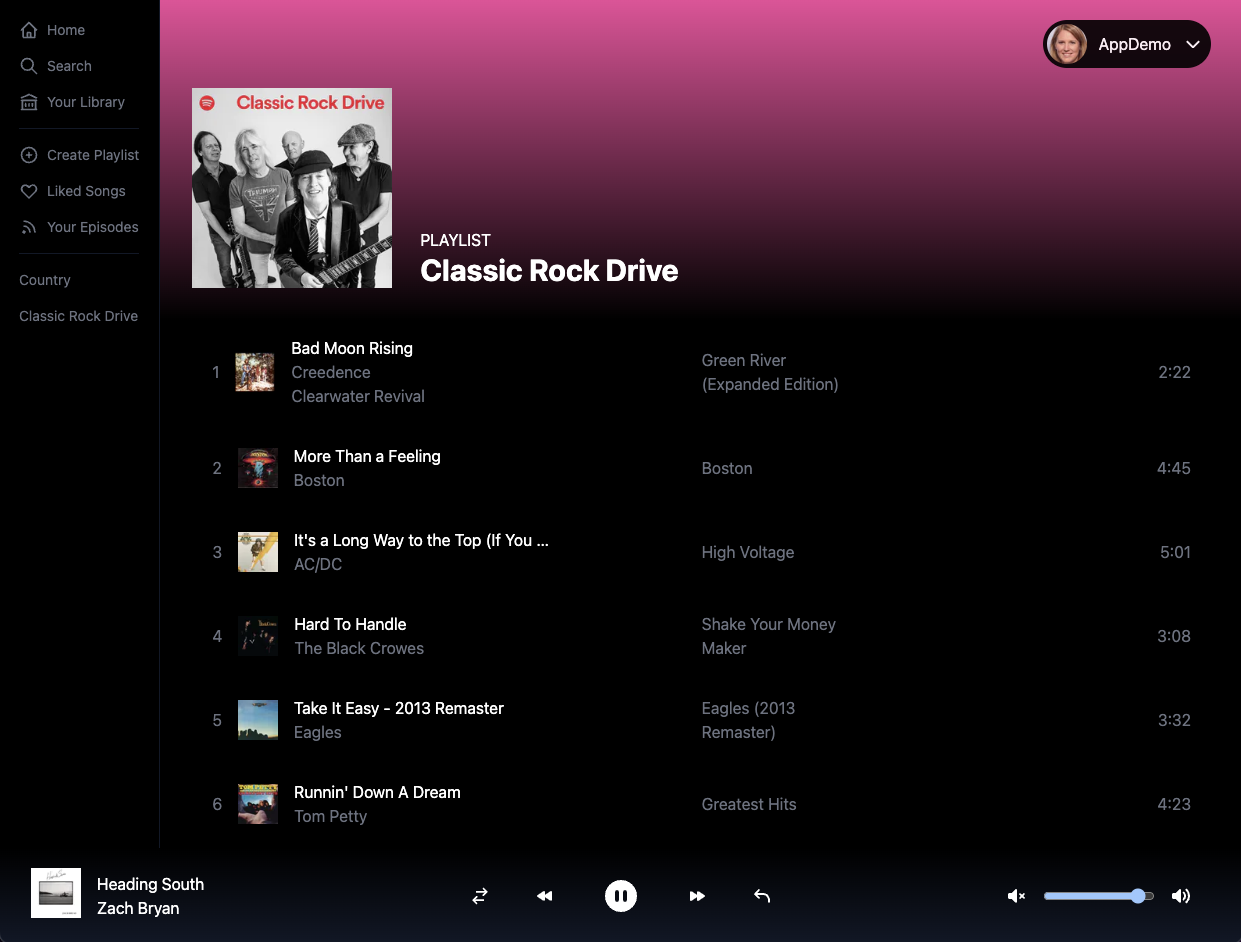The image size is (1241, 942).
Task: Adjust the volume slider
Action: tap(1099, 896)
